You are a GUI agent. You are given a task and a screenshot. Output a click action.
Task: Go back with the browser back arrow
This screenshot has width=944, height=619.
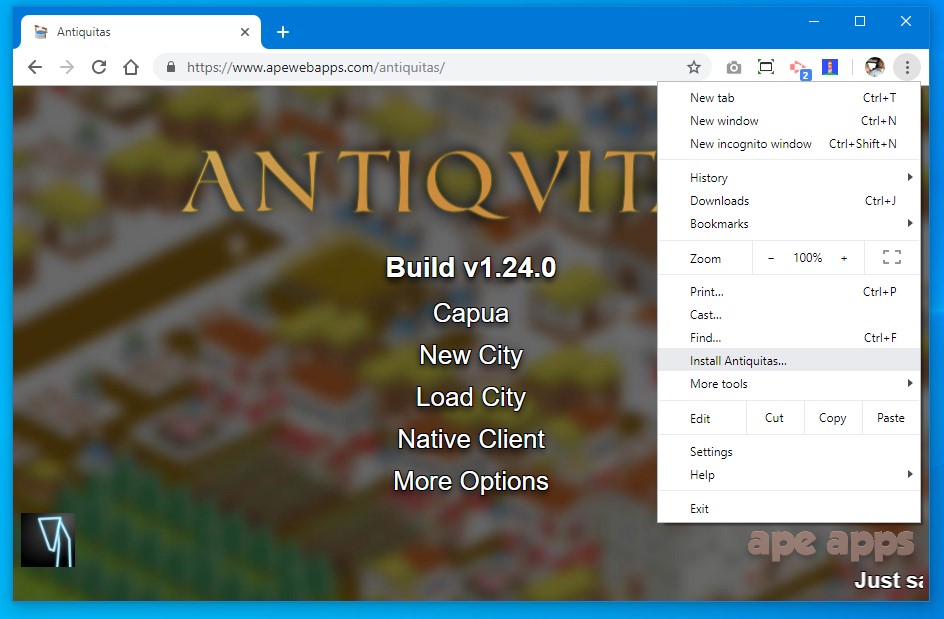coord(35,67)
